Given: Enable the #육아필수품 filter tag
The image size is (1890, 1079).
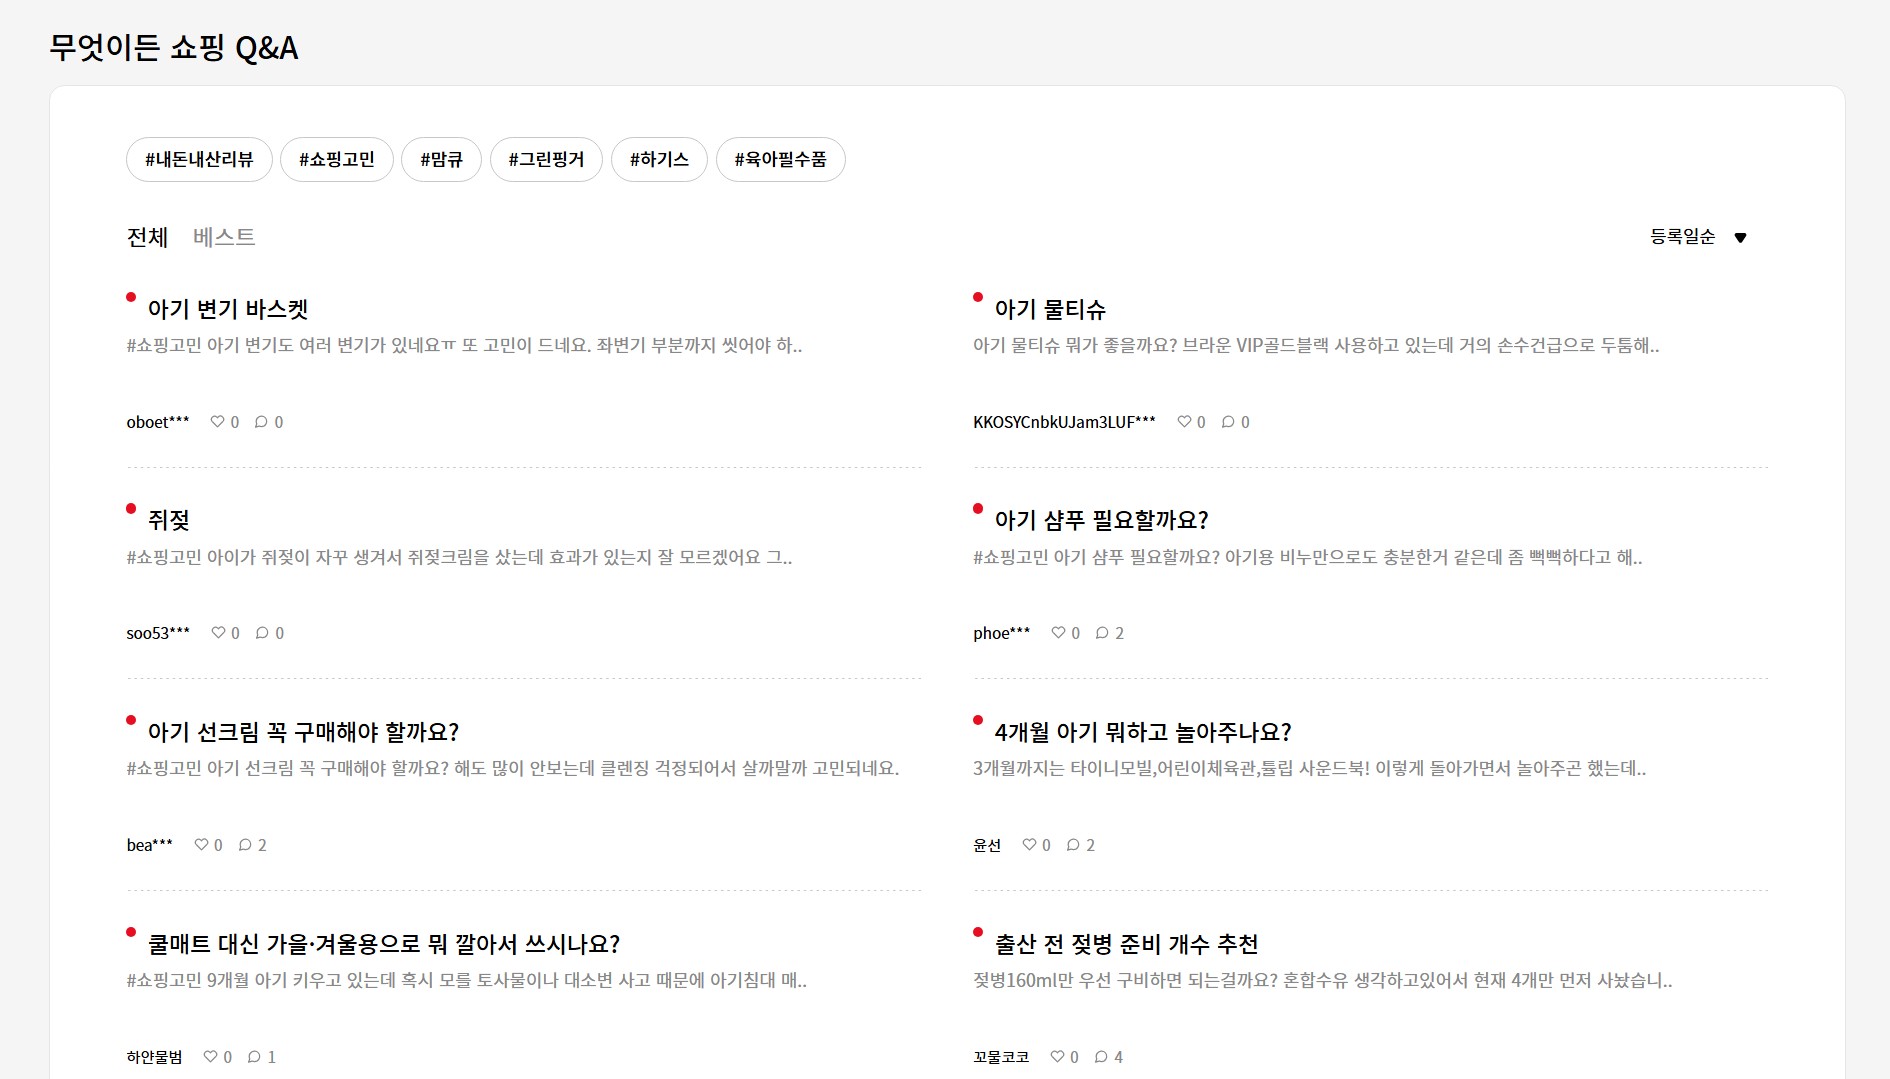Looking at the screenshot, I should [781, 159].
